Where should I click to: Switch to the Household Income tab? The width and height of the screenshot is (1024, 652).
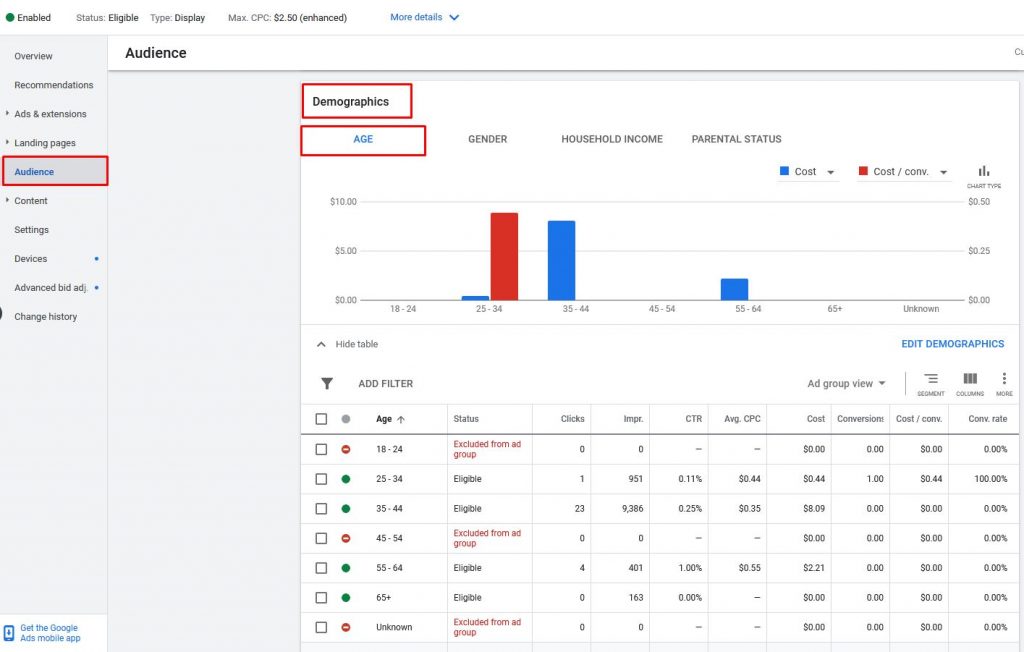pos(611,139)
